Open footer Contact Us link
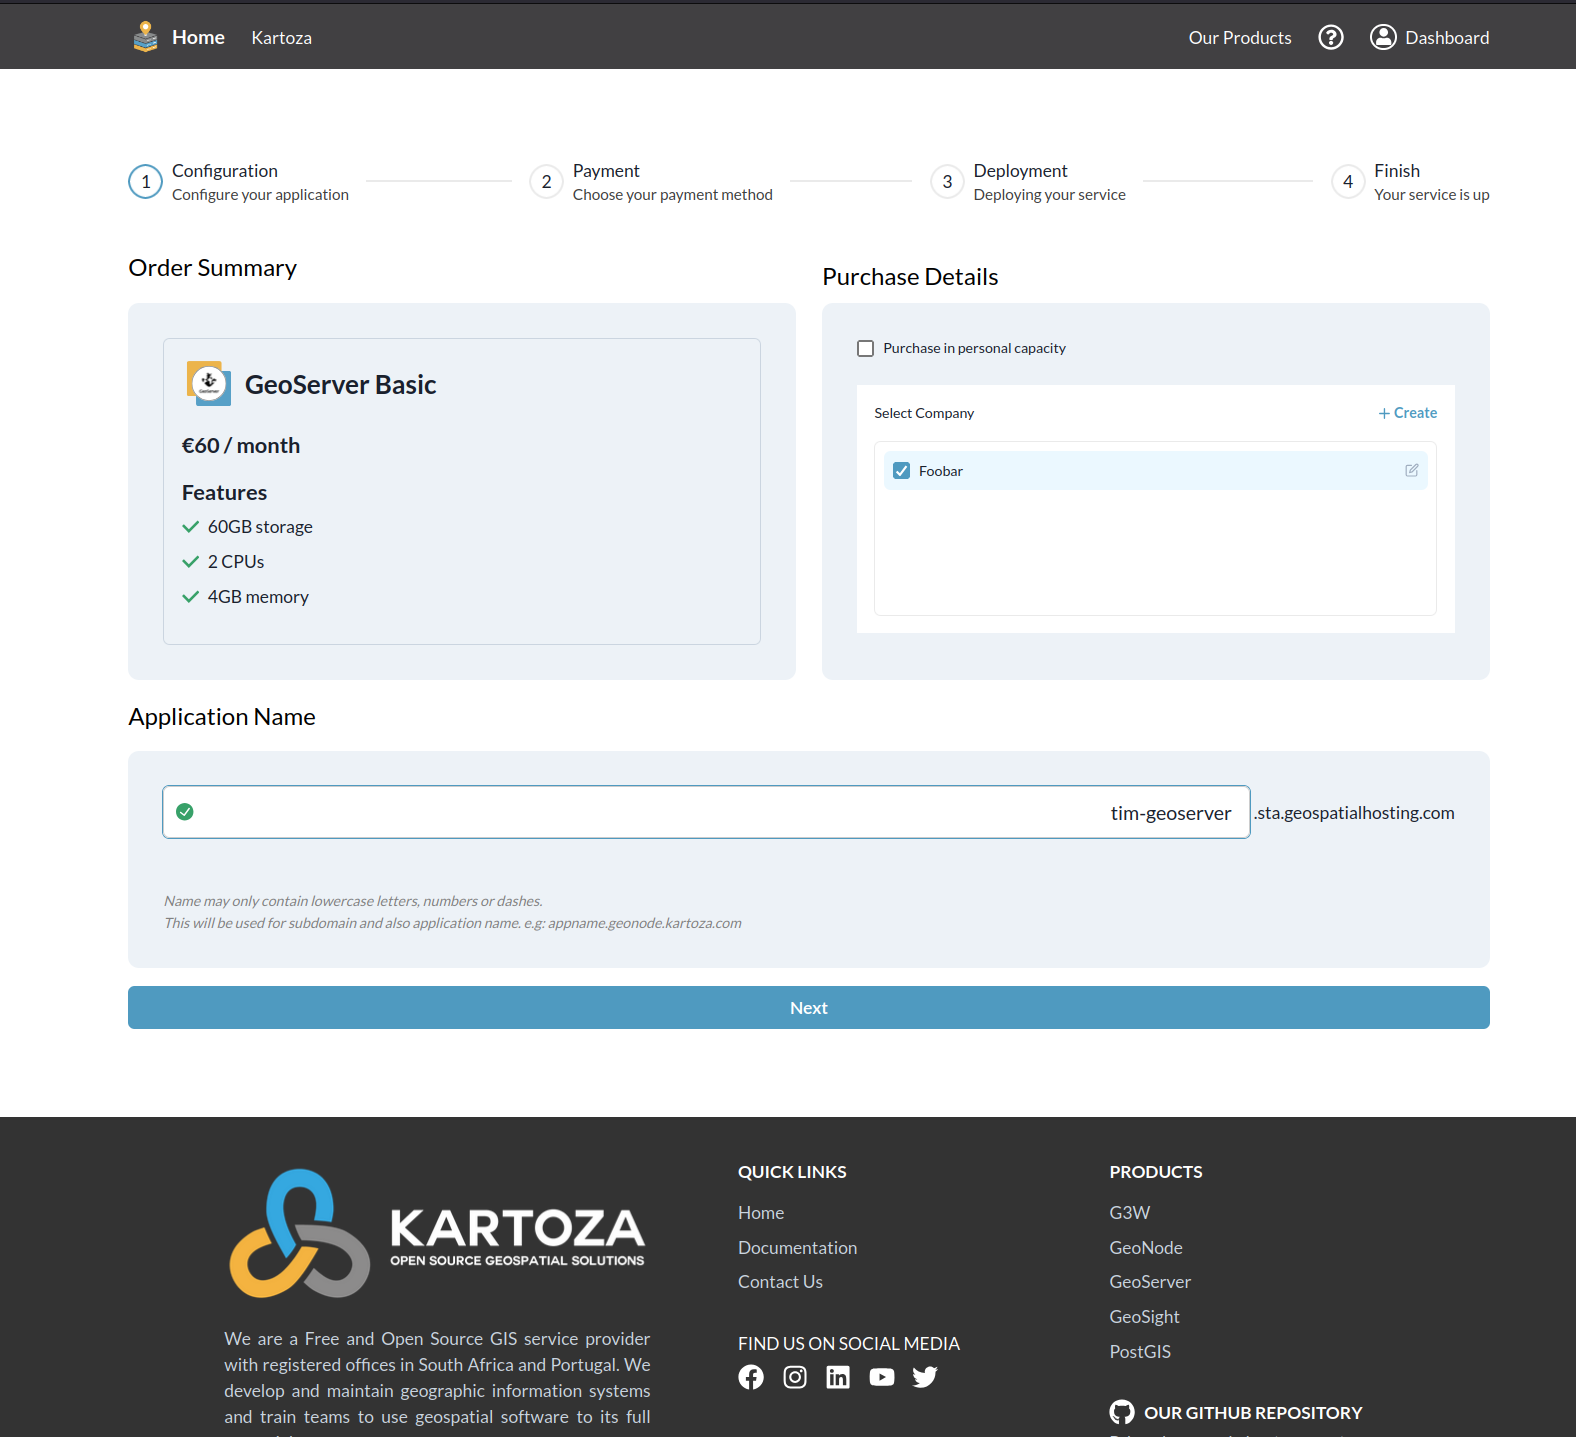 [x=781, y=1282]
